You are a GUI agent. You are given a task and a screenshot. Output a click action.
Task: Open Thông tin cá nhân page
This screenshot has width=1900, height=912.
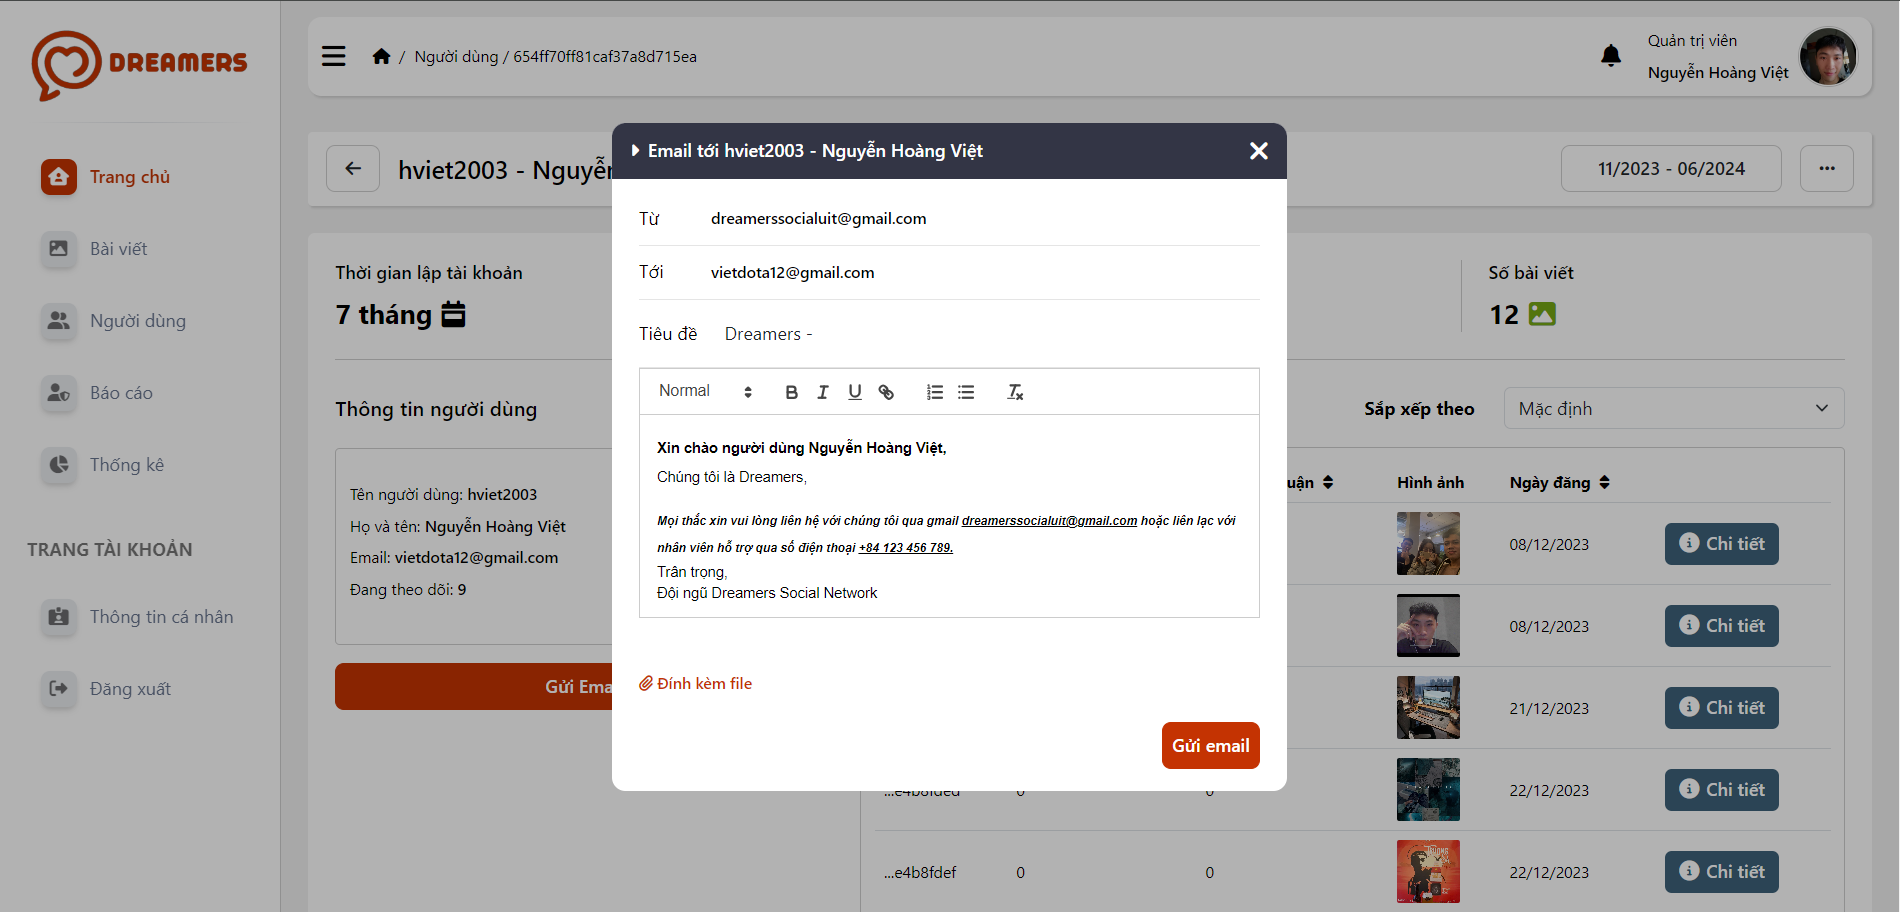pos(161,617)
